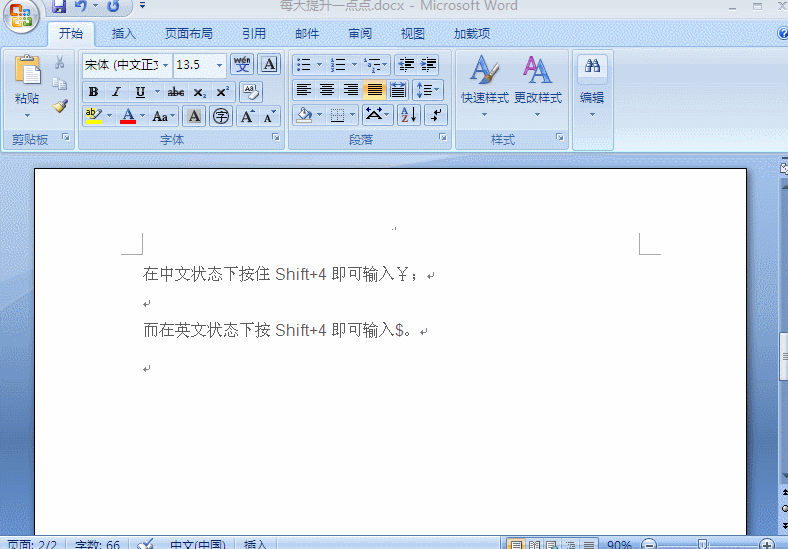Toggle superscript x² formatting
788x549 pixels.
222,92
